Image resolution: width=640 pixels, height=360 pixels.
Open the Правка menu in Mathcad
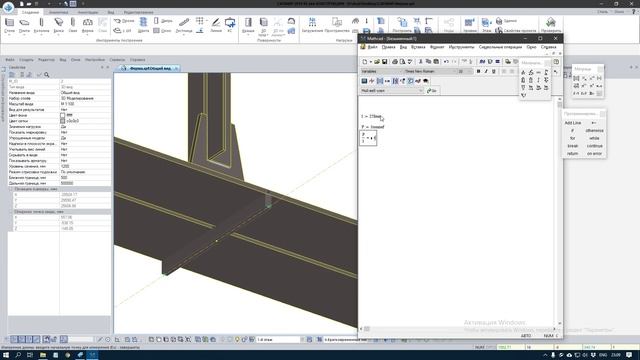pos(388,47)
